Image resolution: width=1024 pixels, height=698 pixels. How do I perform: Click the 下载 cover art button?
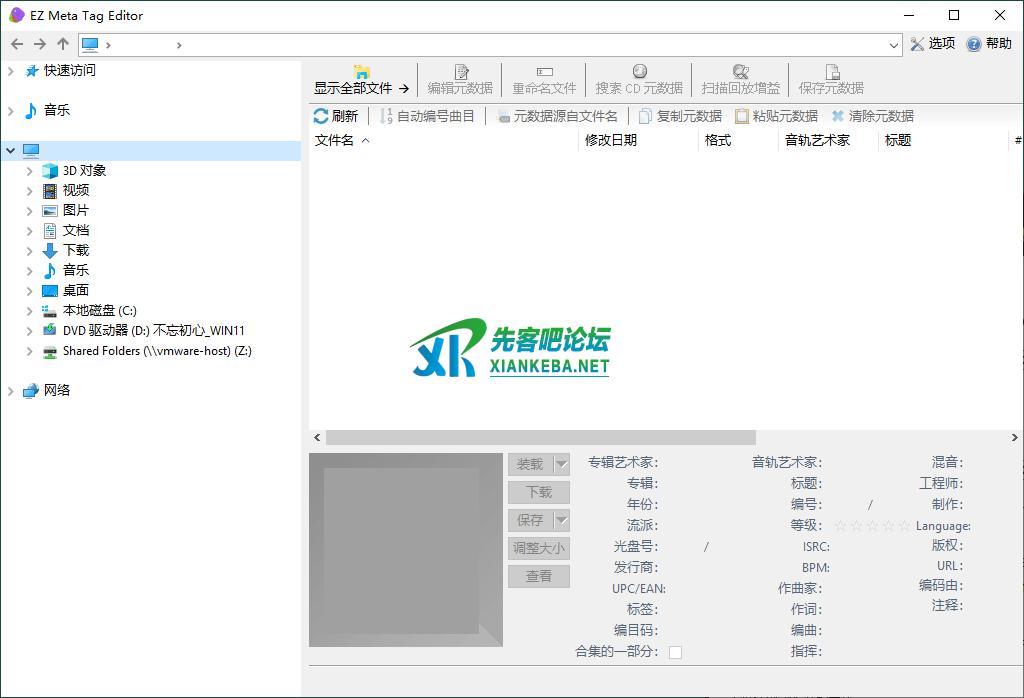(x=539, y=492)
